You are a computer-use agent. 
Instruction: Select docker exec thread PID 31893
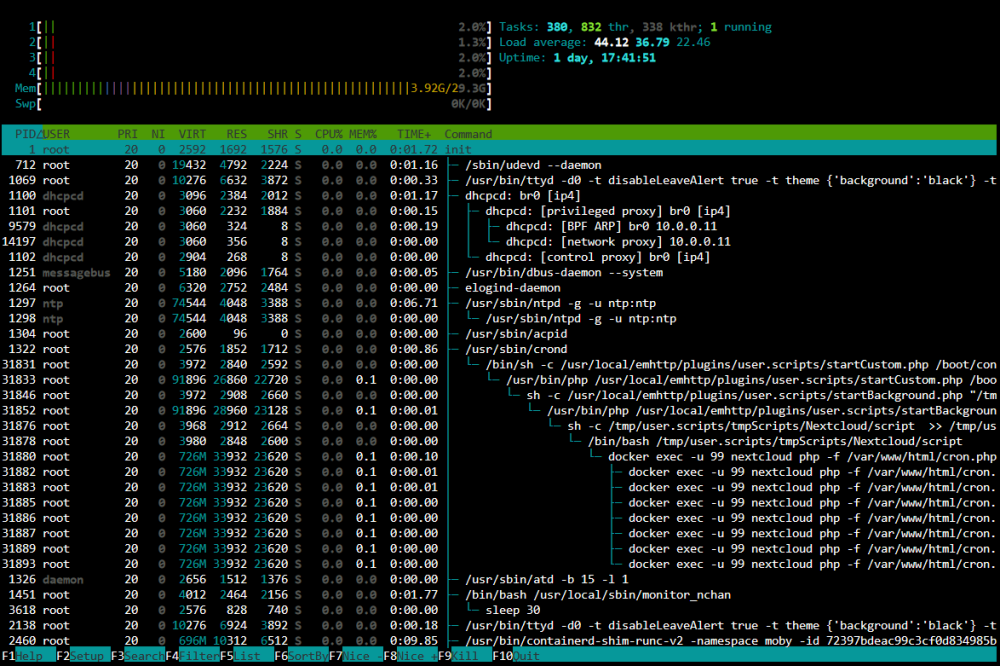499,564
